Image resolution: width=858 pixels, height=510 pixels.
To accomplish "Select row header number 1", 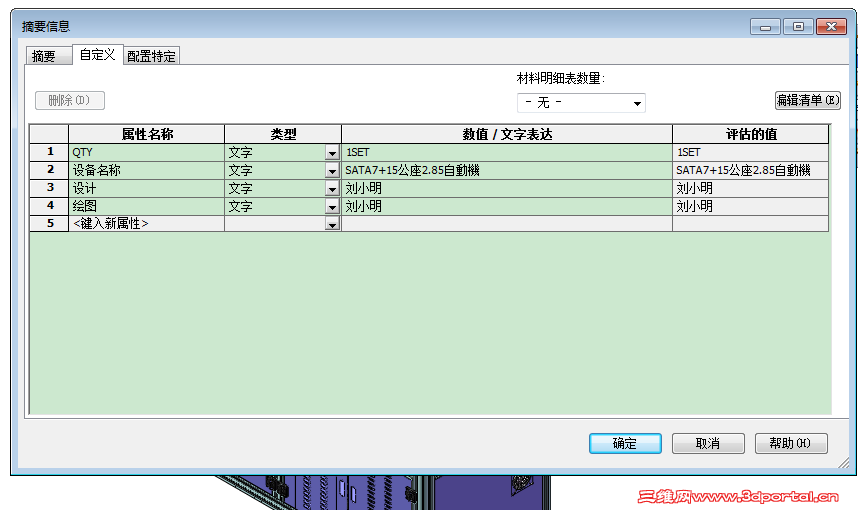I will 49,153.
